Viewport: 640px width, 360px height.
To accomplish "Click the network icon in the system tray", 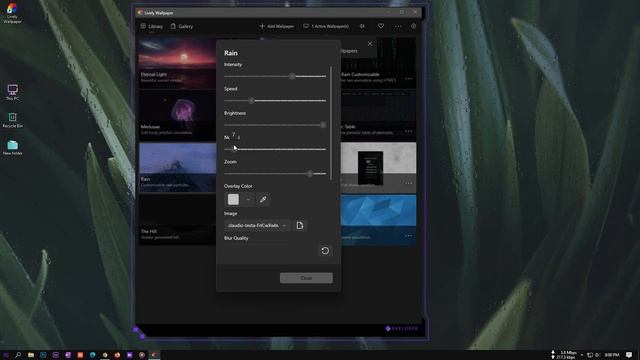I will [x=590, y=355].
